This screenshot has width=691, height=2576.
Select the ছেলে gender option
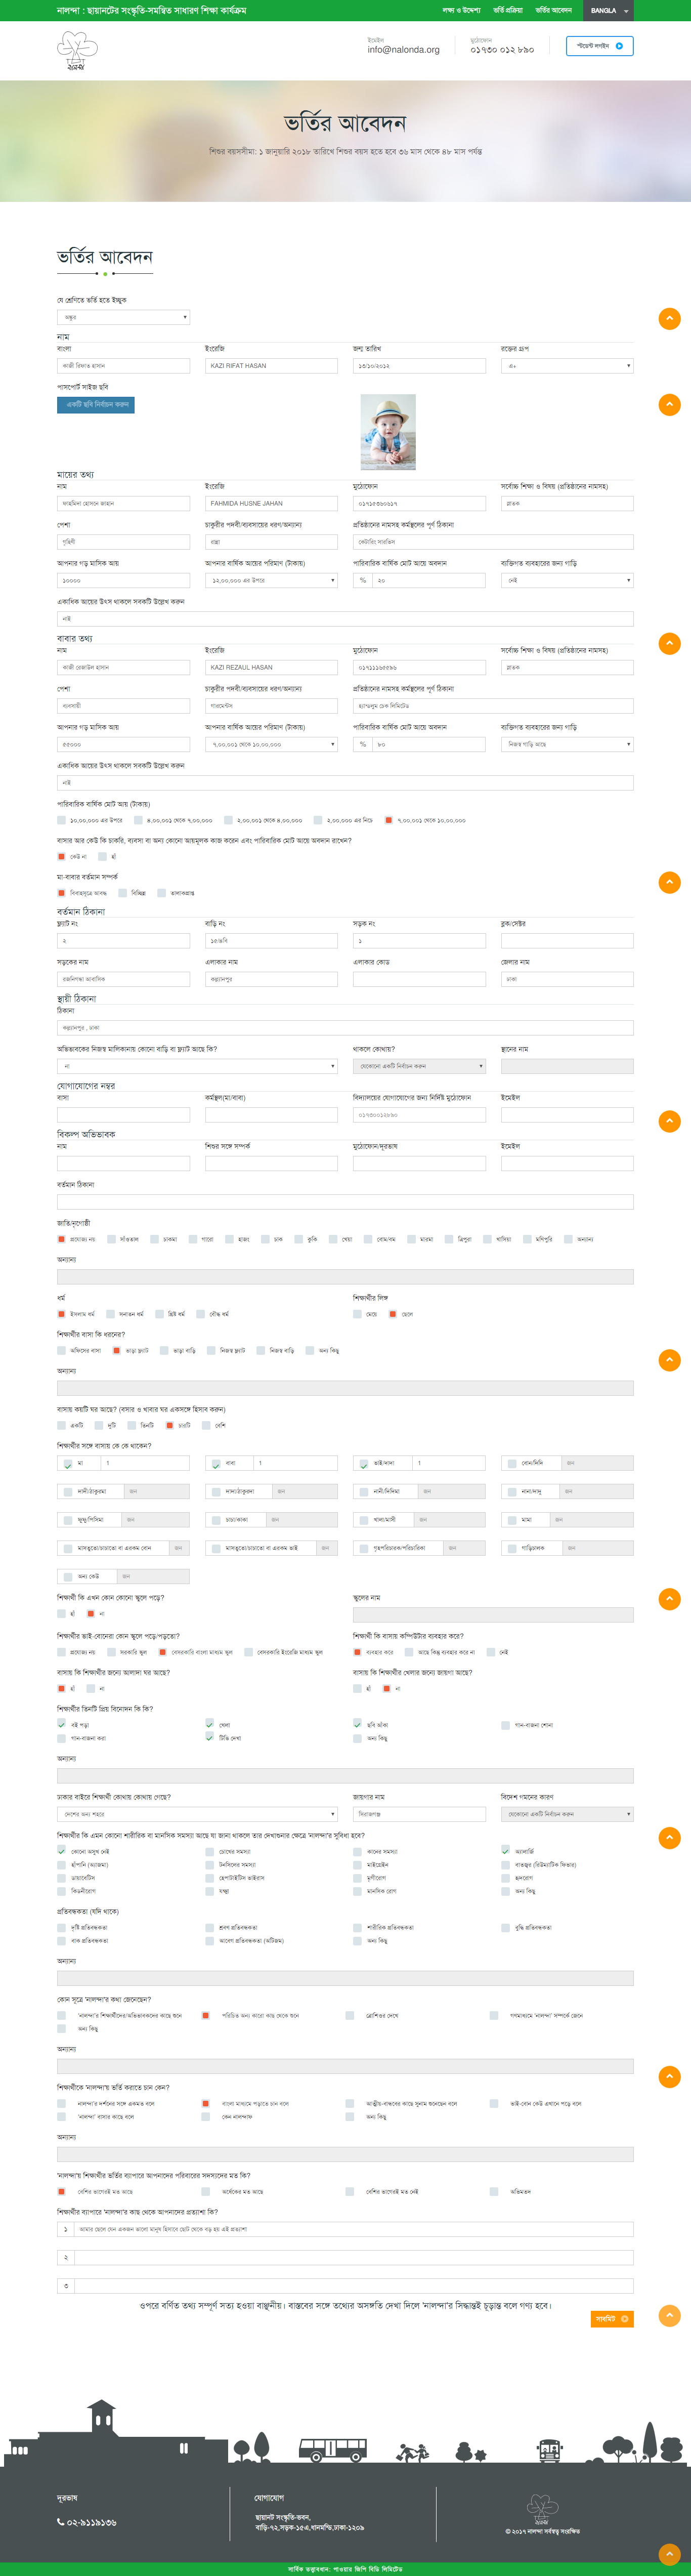coord(393,1314)
